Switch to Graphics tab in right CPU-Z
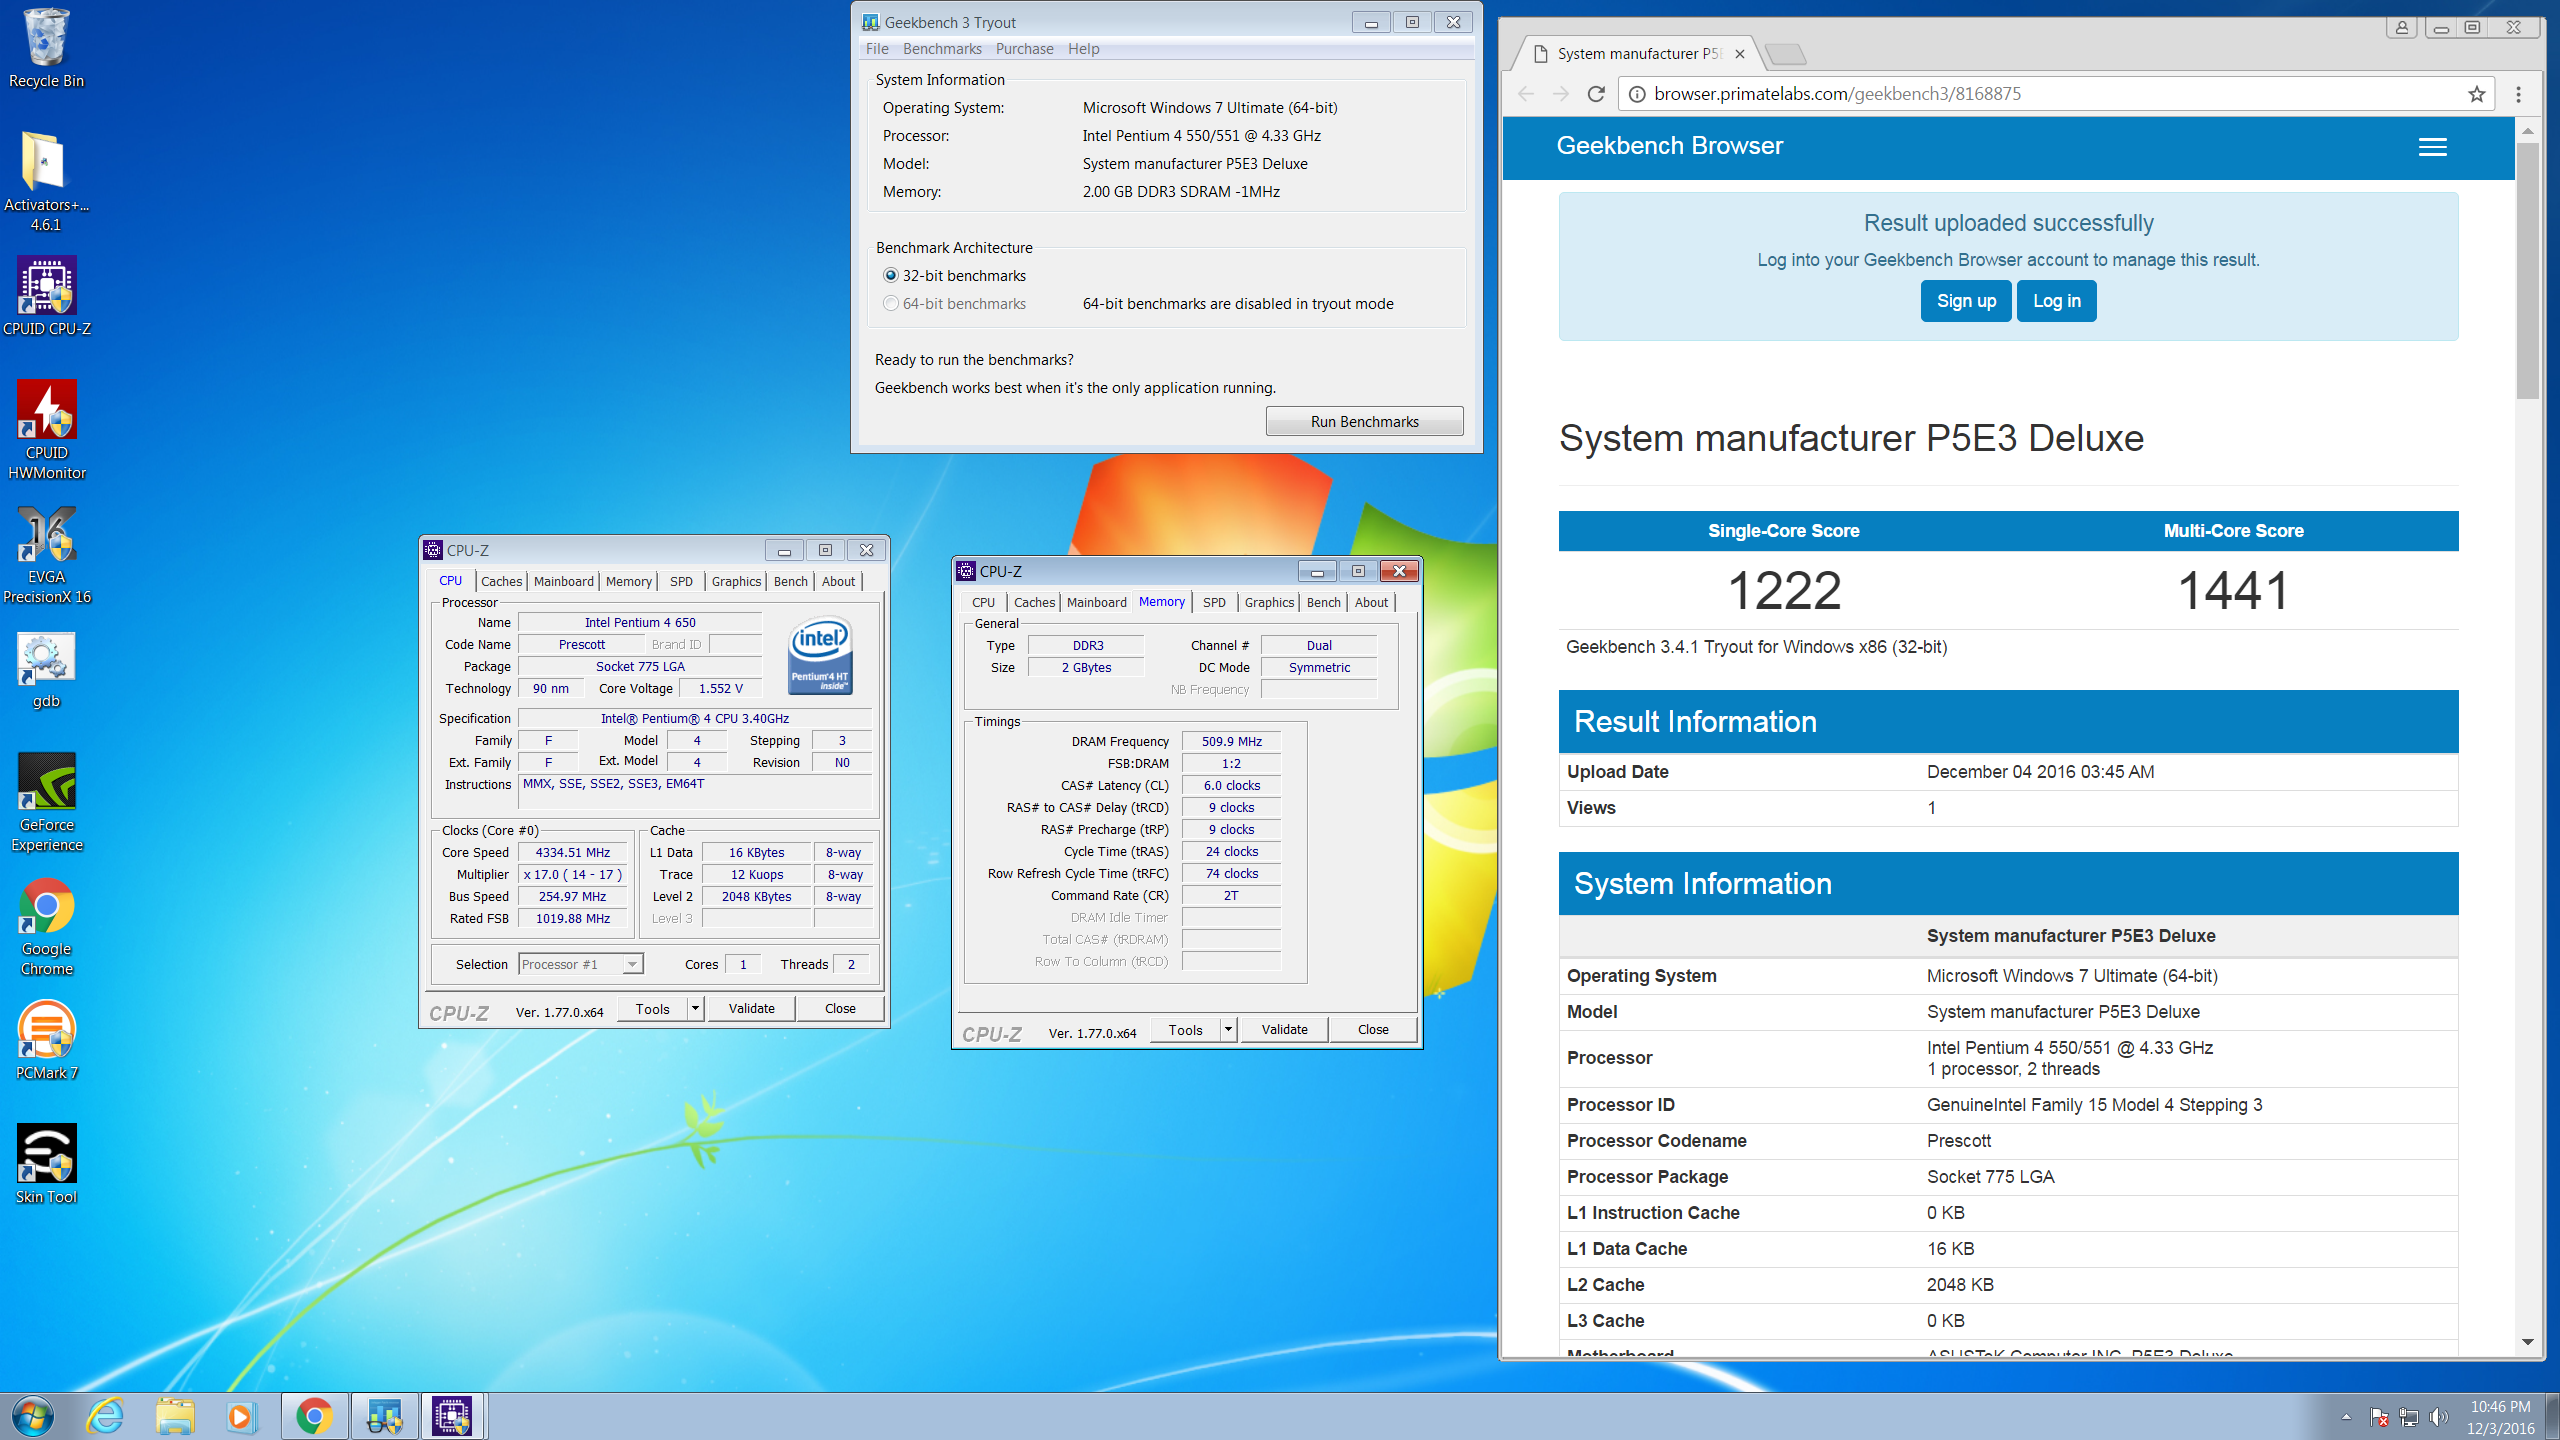This screenshot has width=2560, height=1440. click(1269, 602)
